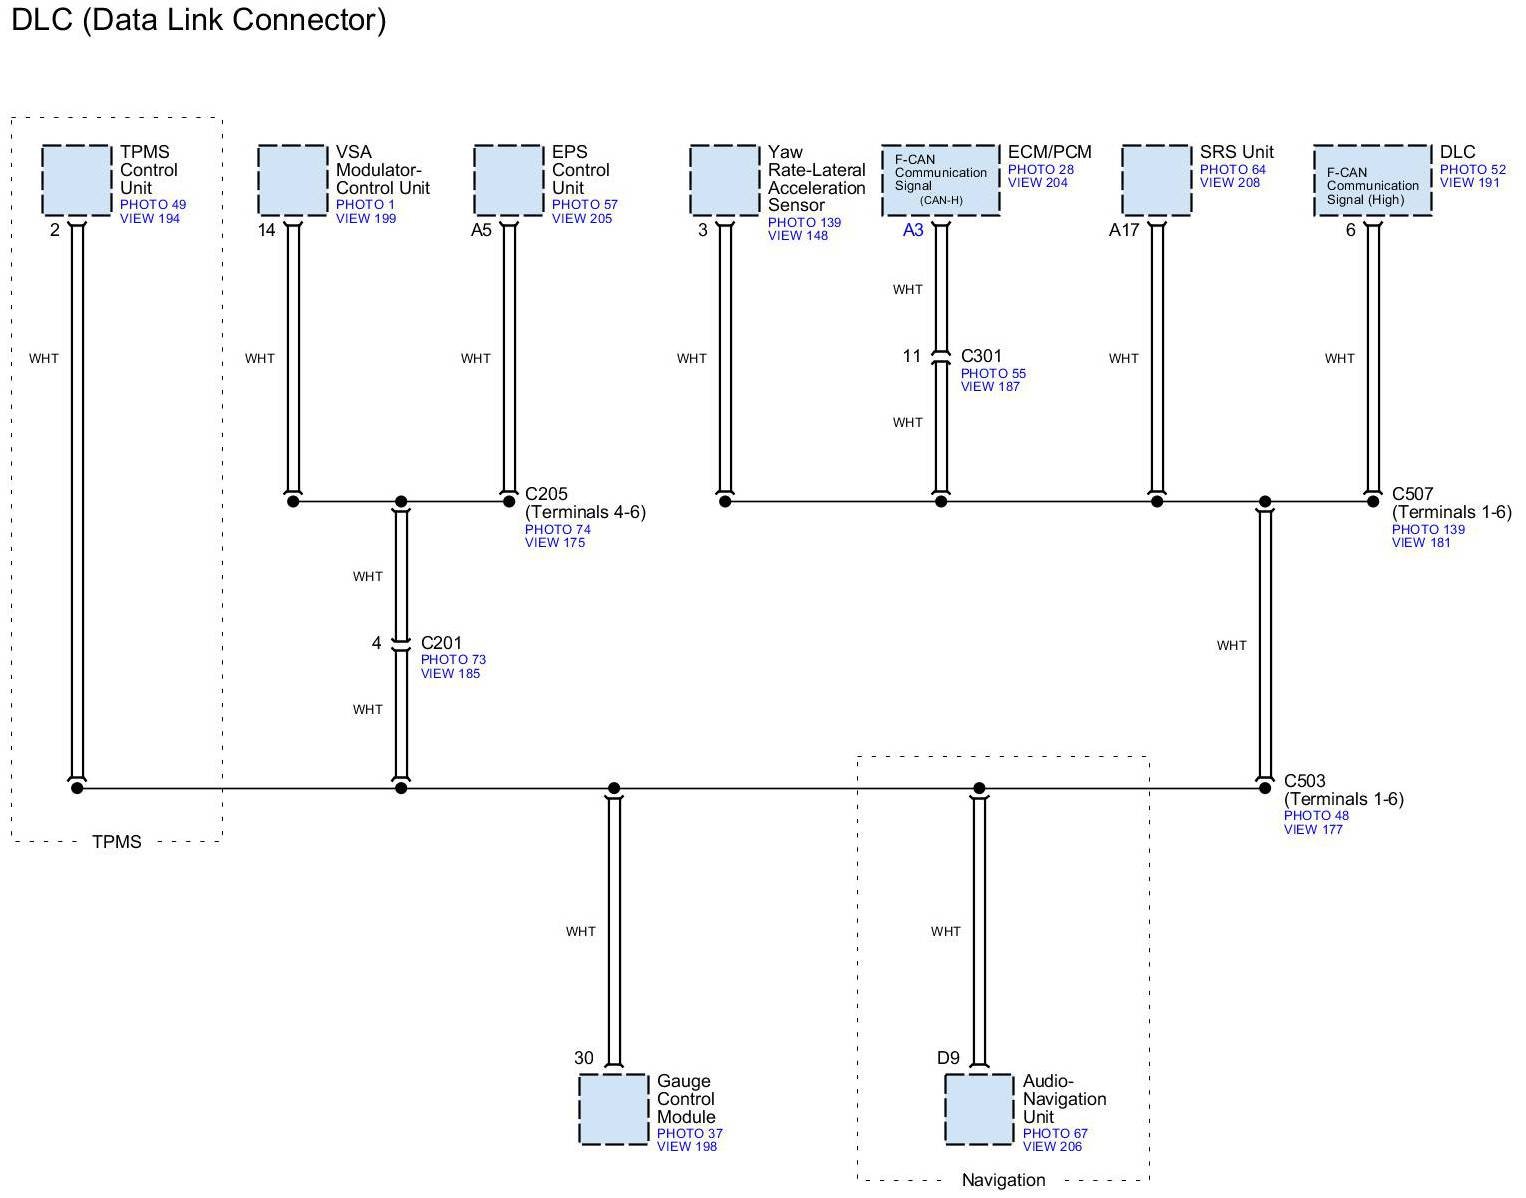Open VIEW 194 link for TPMS Control Unit
Viewport: 1526px width, 1198px height.
tap(149, 219)
